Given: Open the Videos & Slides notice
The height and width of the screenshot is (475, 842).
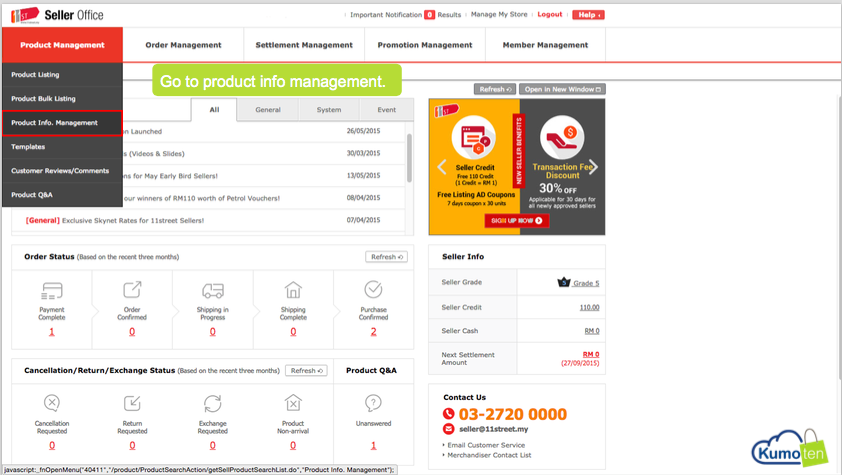Looking at the screenshot, I should tap(154, 154).
